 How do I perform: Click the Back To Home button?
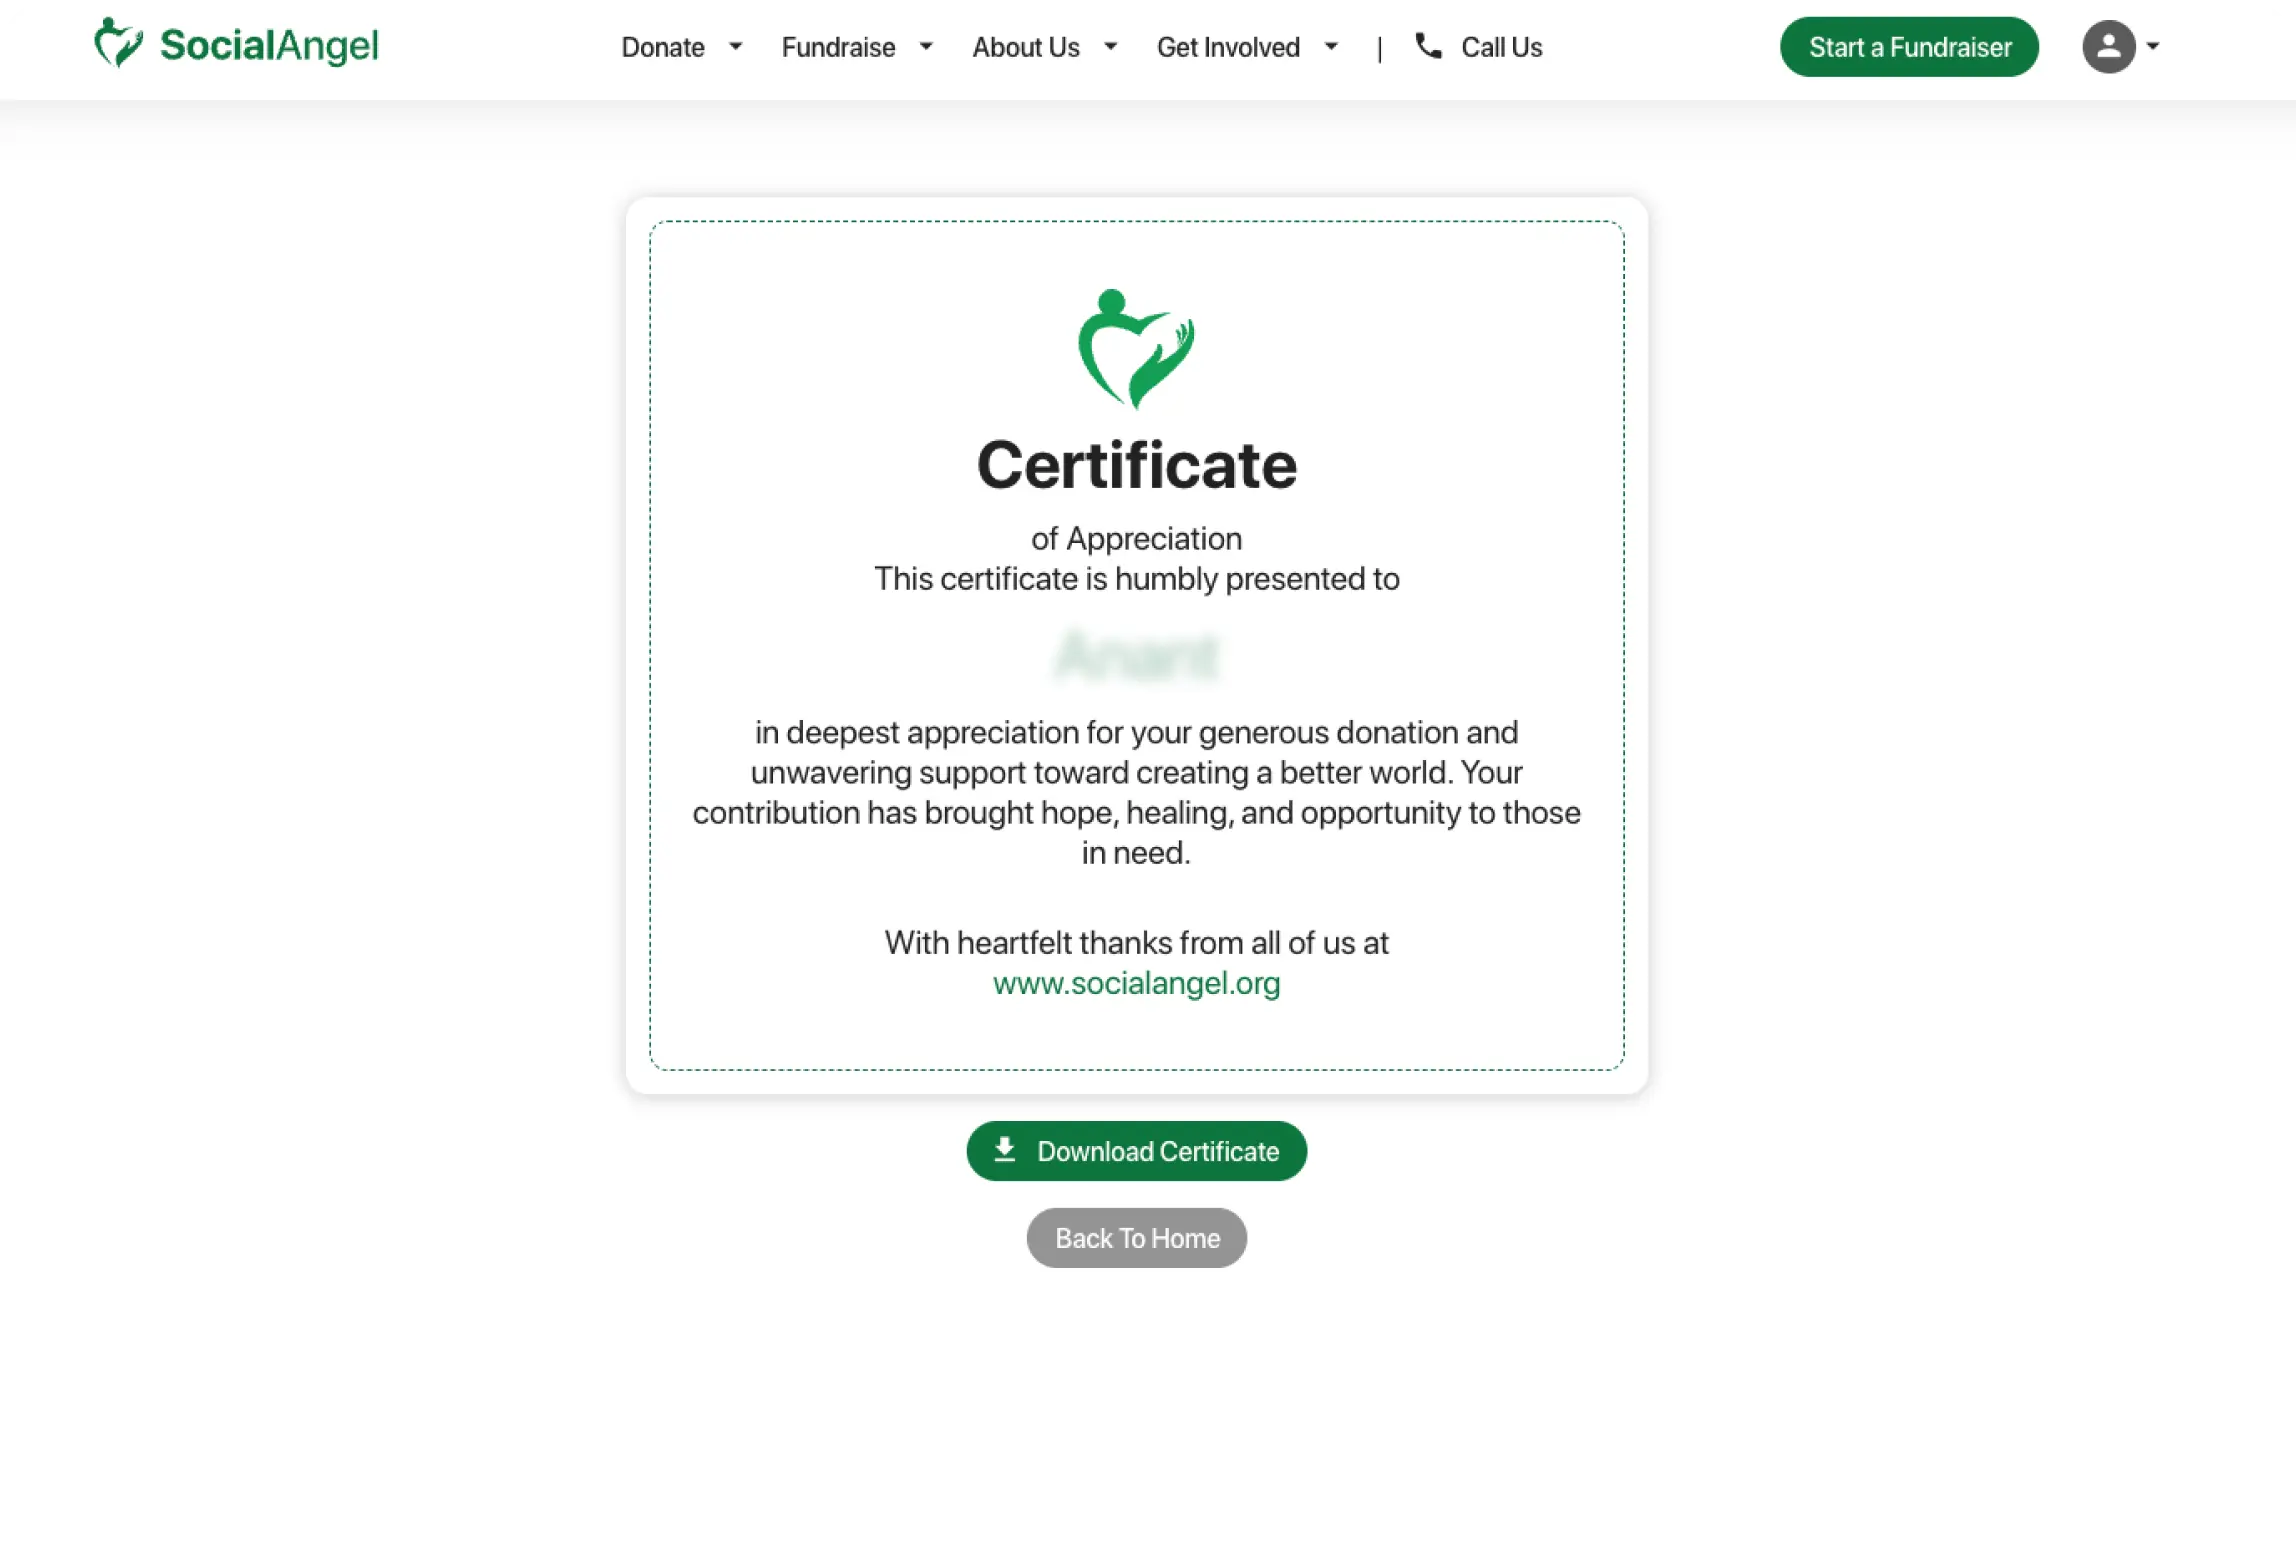(x=1136, y=1238)
